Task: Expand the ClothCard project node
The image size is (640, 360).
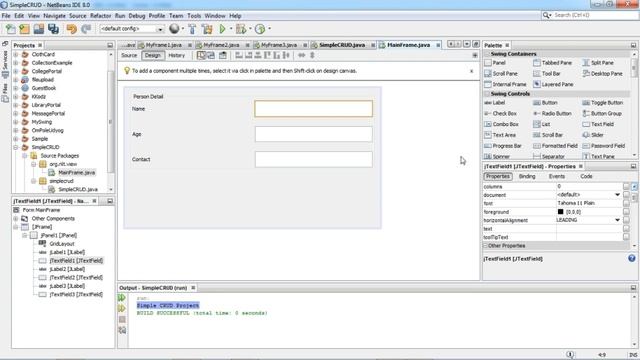Action: 16,54
